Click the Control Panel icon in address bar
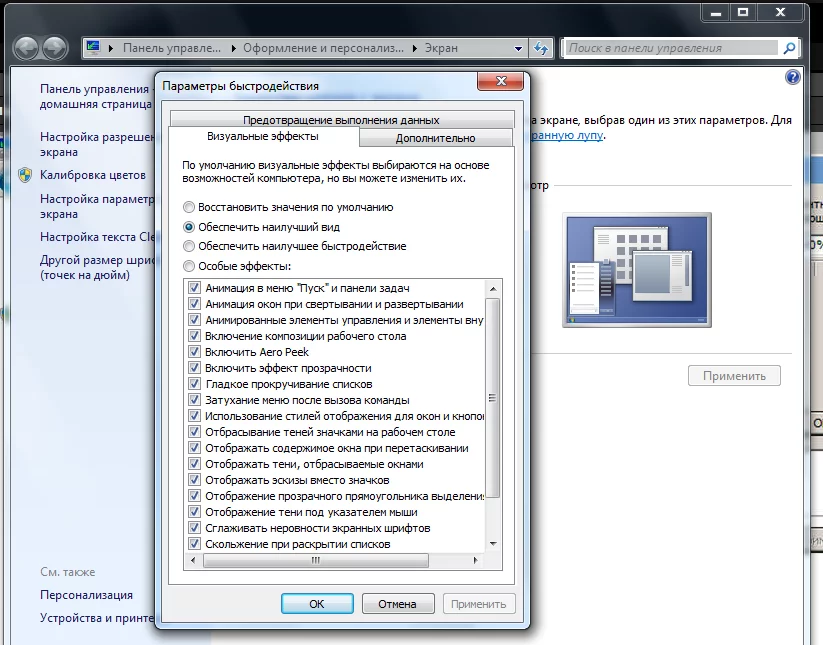The image size is (823, 645). (x=93, y=48)
